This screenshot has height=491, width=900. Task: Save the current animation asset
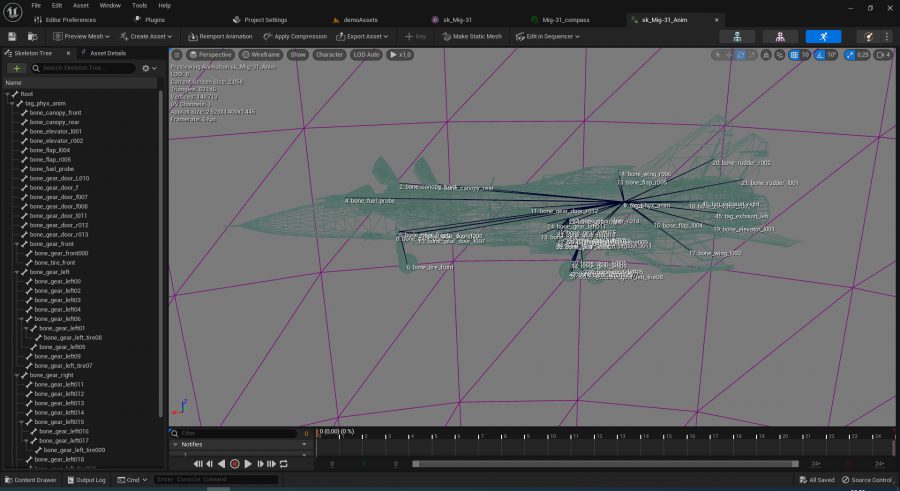tap(12, 36)
